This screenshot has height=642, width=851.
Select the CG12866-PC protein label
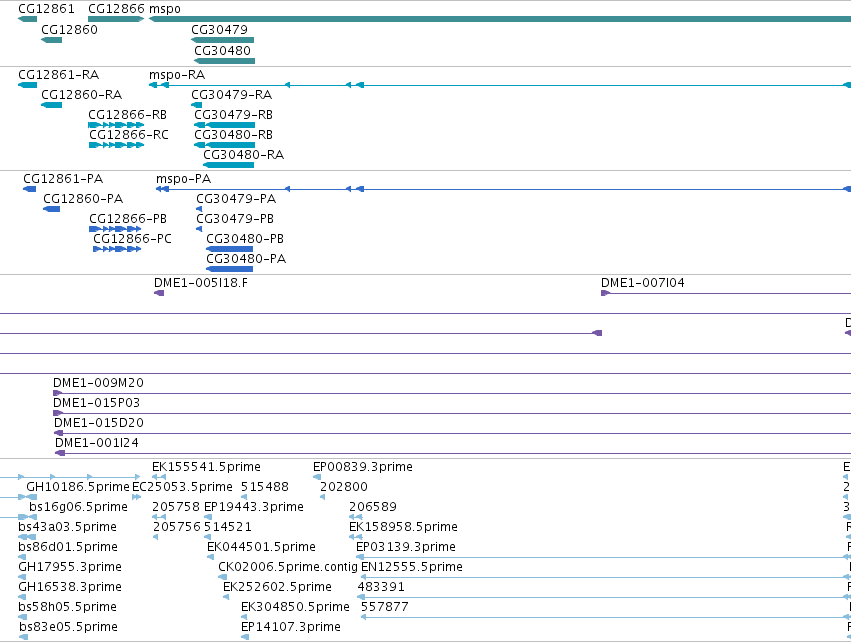132,239
